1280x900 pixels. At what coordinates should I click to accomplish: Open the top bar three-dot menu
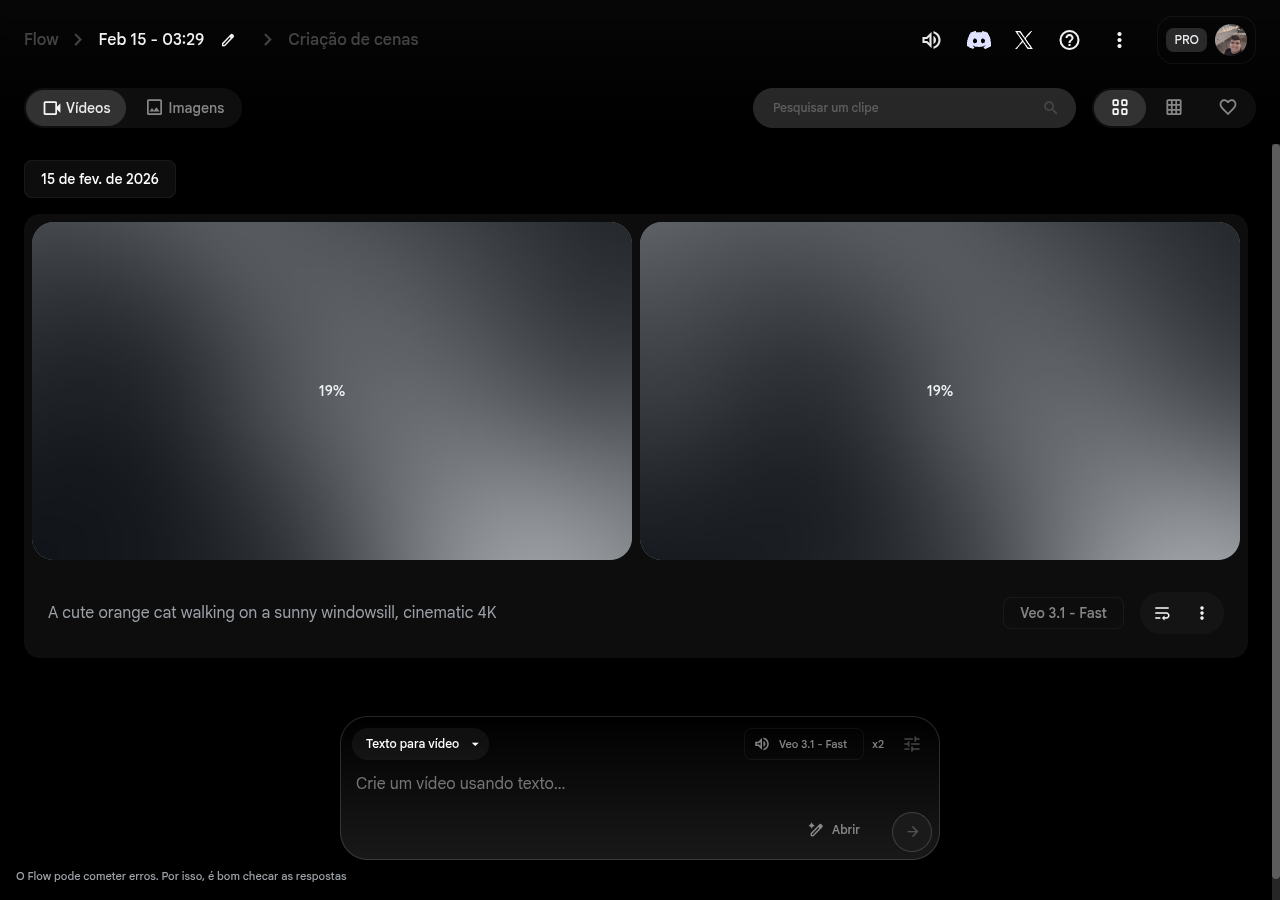tap(1119, 40)
